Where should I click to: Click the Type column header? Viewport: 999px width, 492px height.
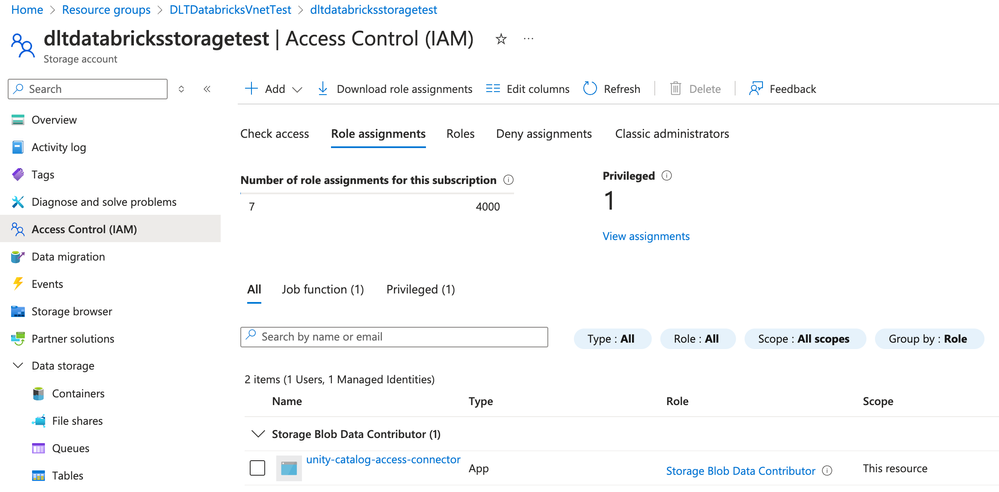point(480,402)
